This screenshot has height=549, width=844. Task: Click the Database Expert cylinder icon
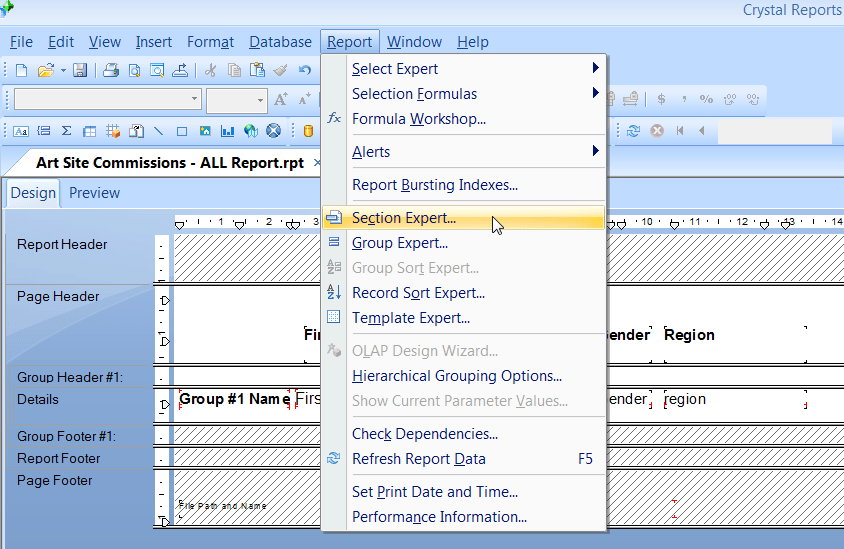click(x=308, y=131)
